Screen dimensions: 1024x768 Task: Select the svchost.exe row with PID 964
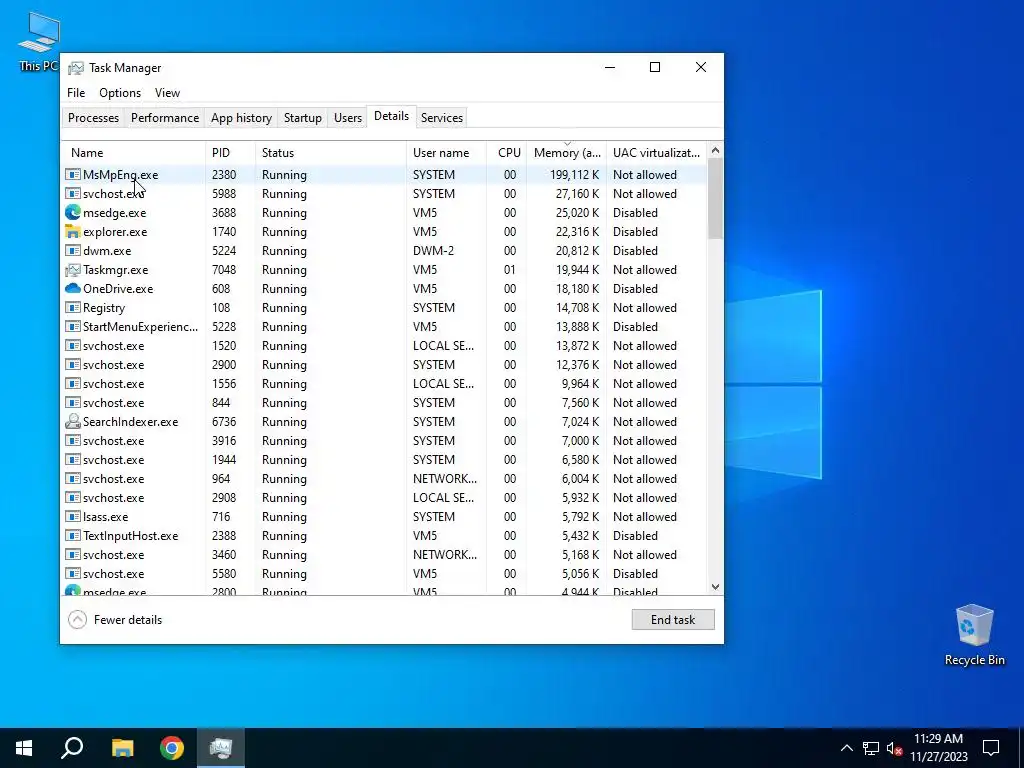coord(385,479)
